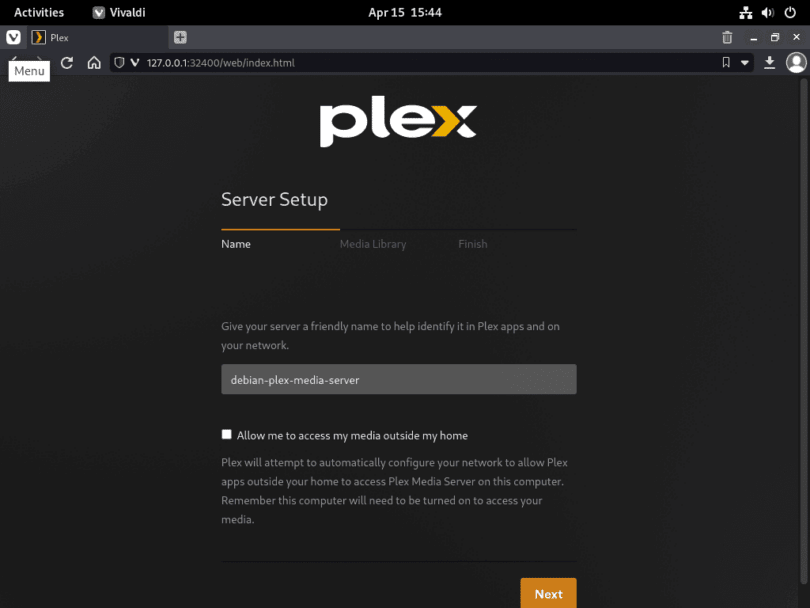Go to the browser home page
This screenshot has width=810, height=608.
[93, 61]
